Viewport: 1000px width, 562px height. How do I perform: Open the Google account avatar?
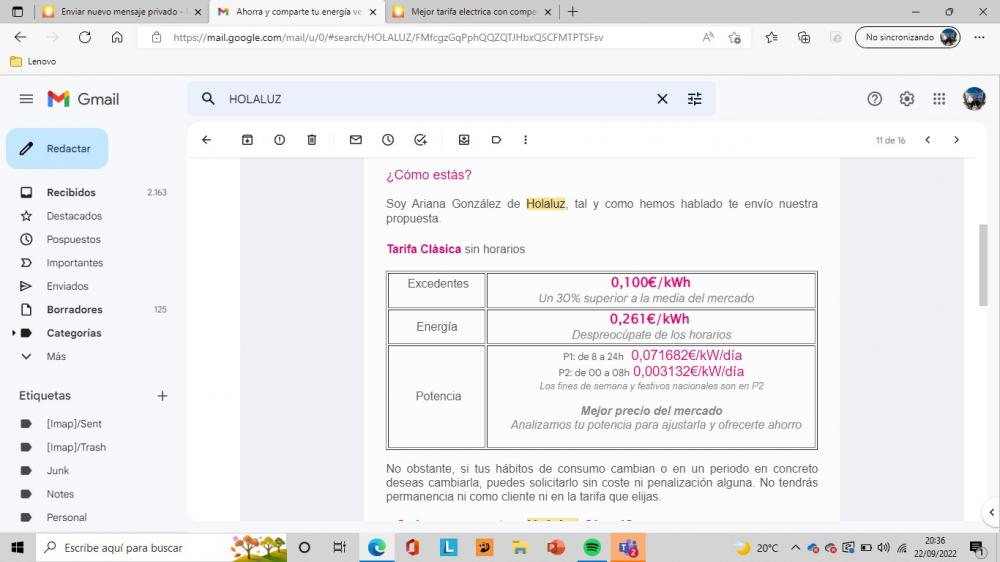point(974,99)
